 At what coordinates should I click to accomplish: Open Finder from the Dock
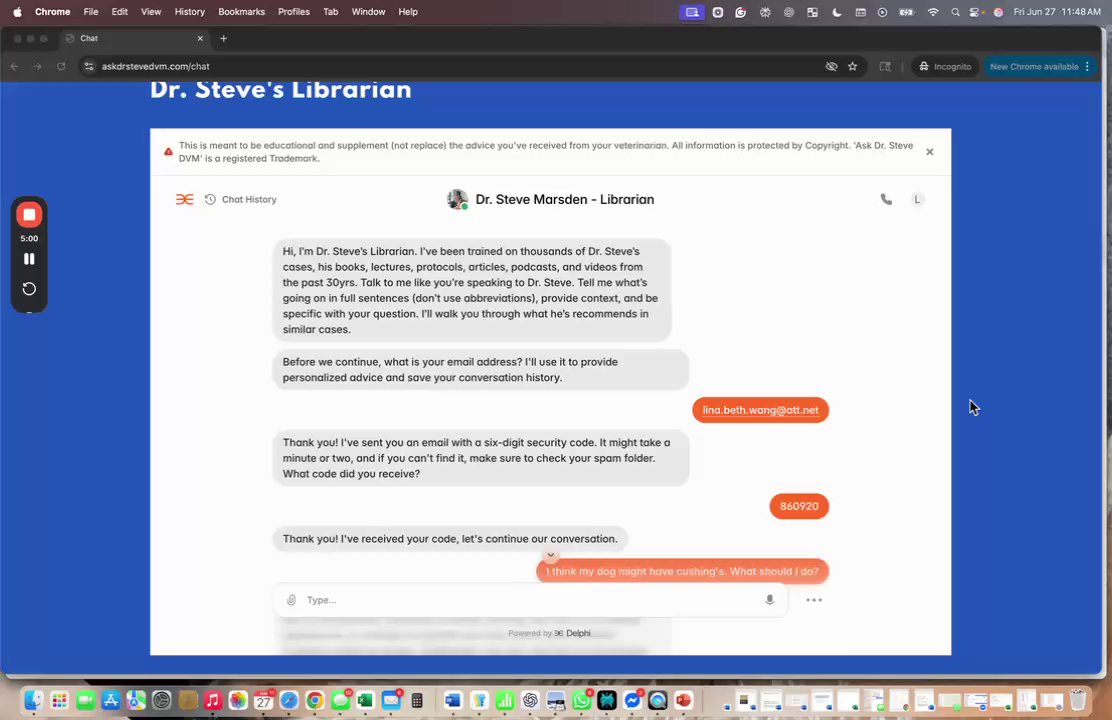pos(33,701)
